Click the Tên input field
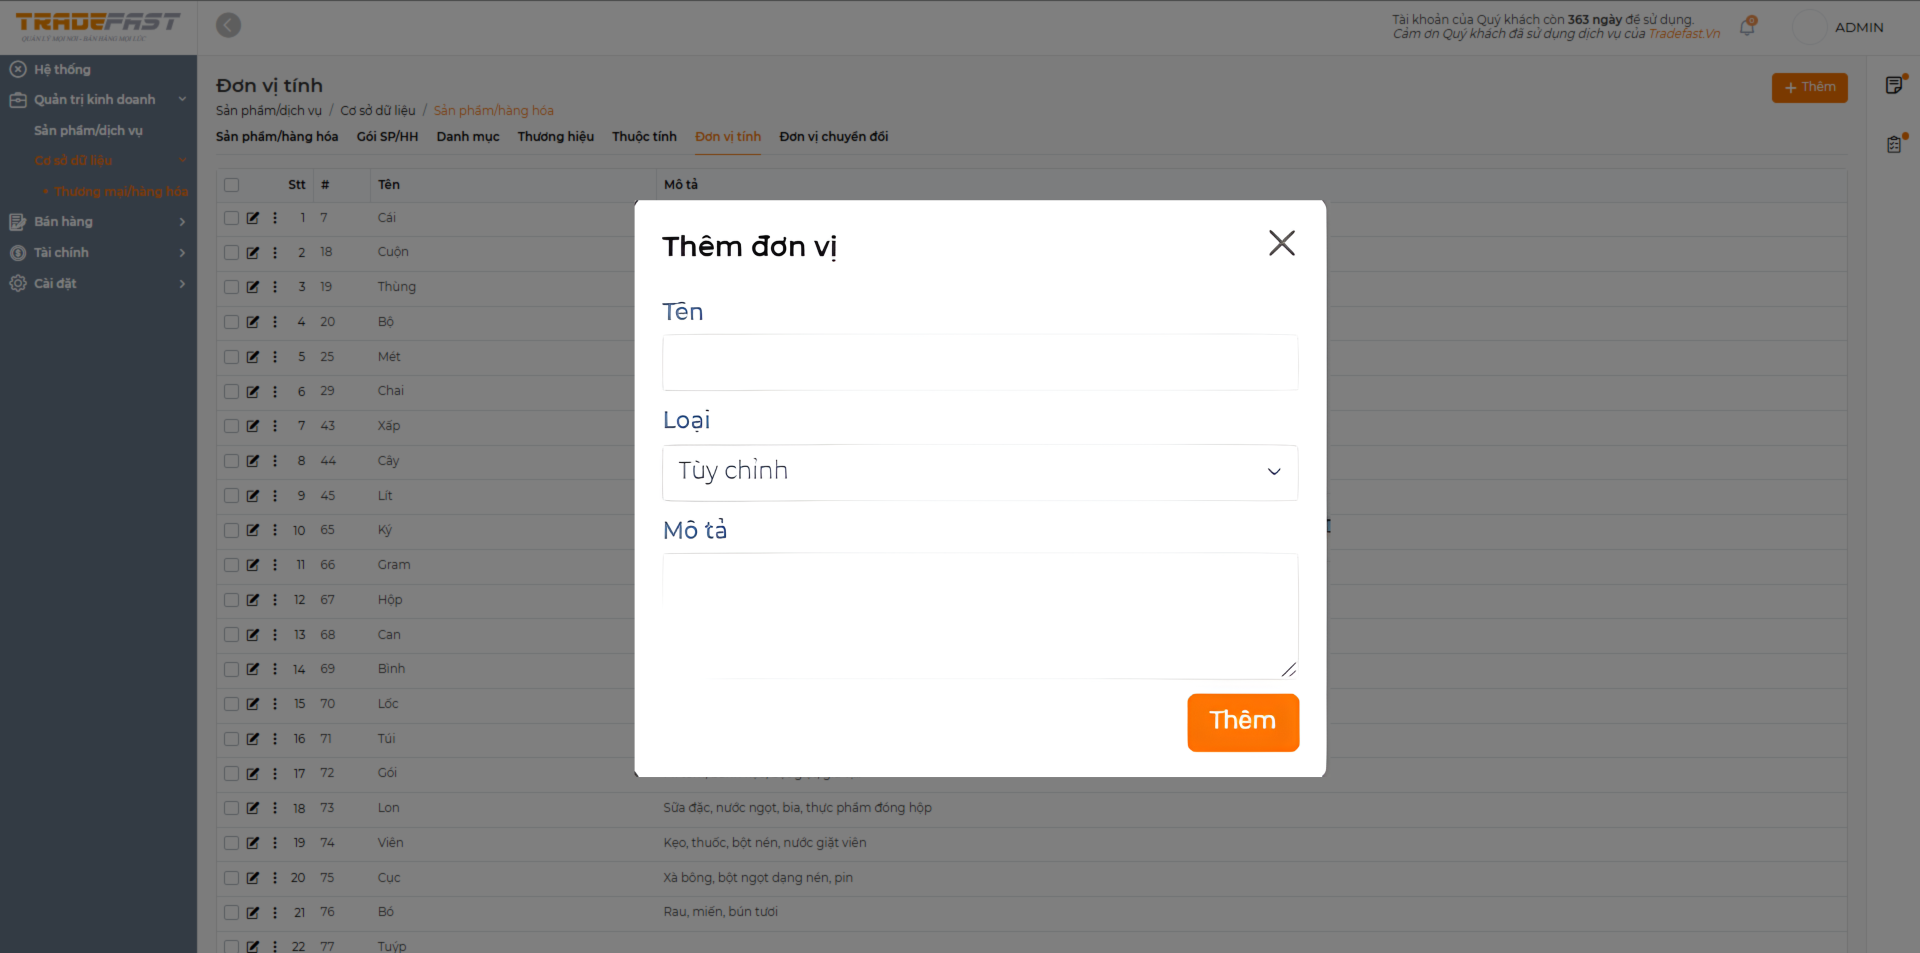 coord(979,362)
